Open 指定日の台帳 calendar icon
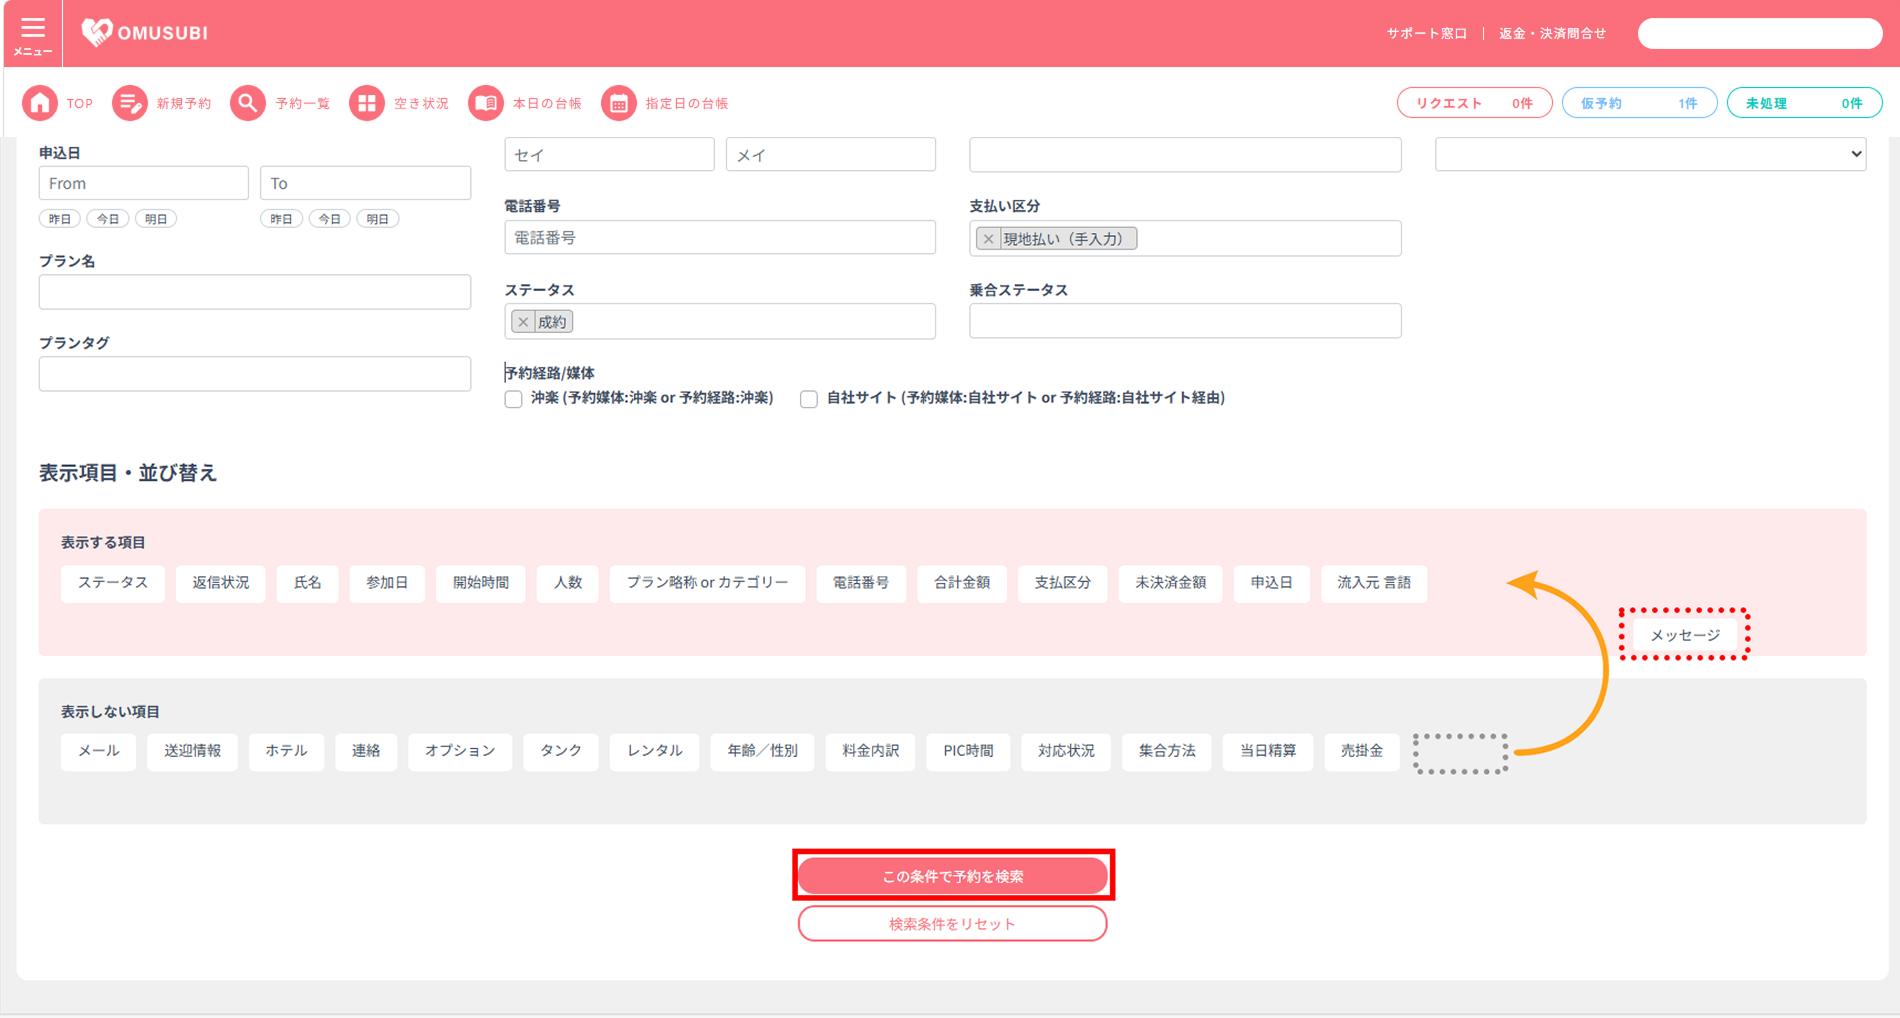 619,103
